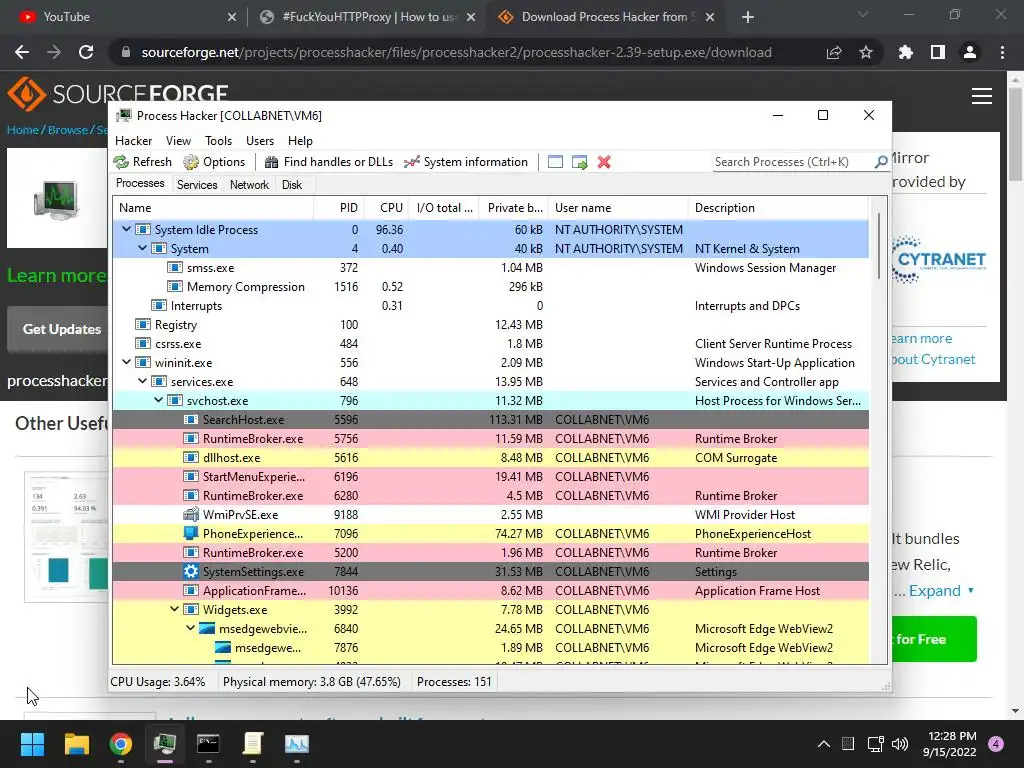Screen dimensions: 1024x768
Task: Click the Chrome address bar URL
Action: tap(456, 52)
